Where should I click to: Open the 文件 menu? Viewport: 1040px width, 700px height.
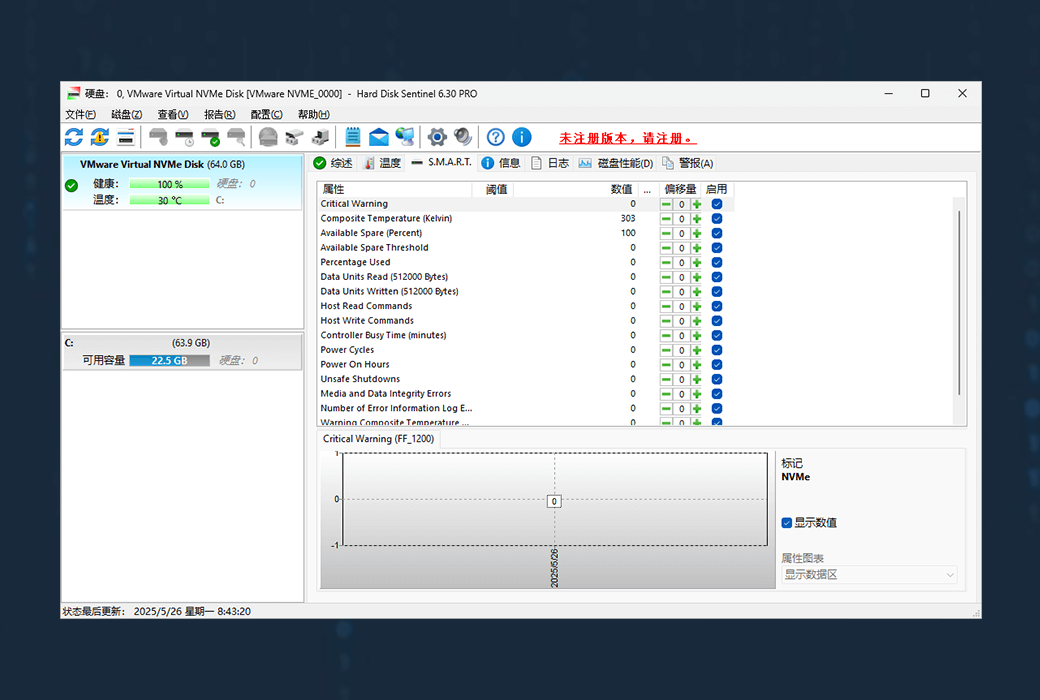[x=80, y=114]
